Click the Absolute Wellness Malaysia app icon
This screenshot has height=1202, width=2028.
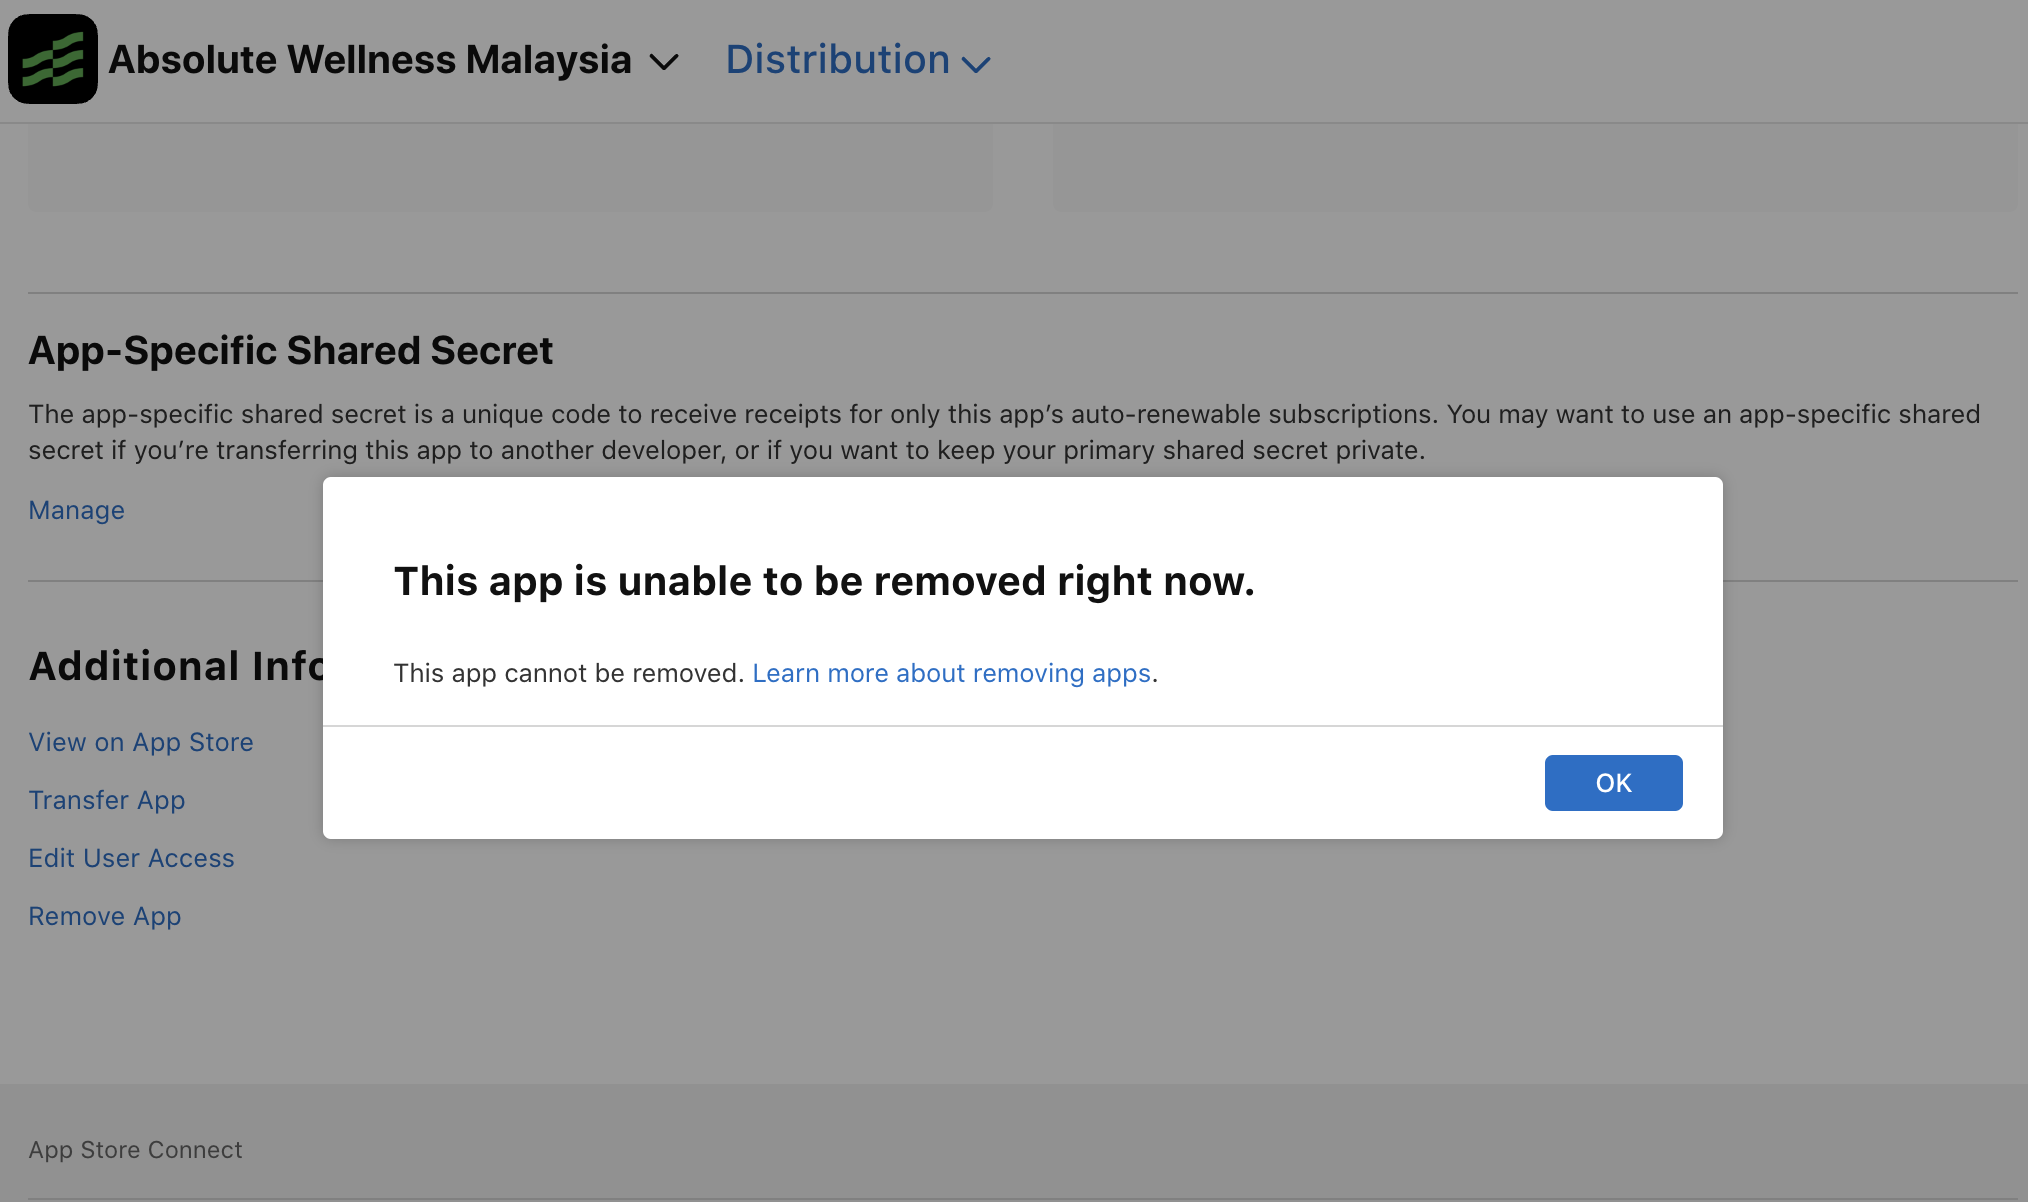[x=53, y=59]
